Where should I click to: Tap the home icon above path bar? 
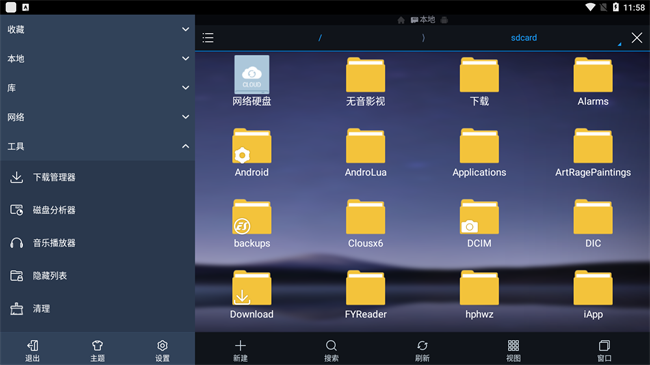click(x=401, y=20)
